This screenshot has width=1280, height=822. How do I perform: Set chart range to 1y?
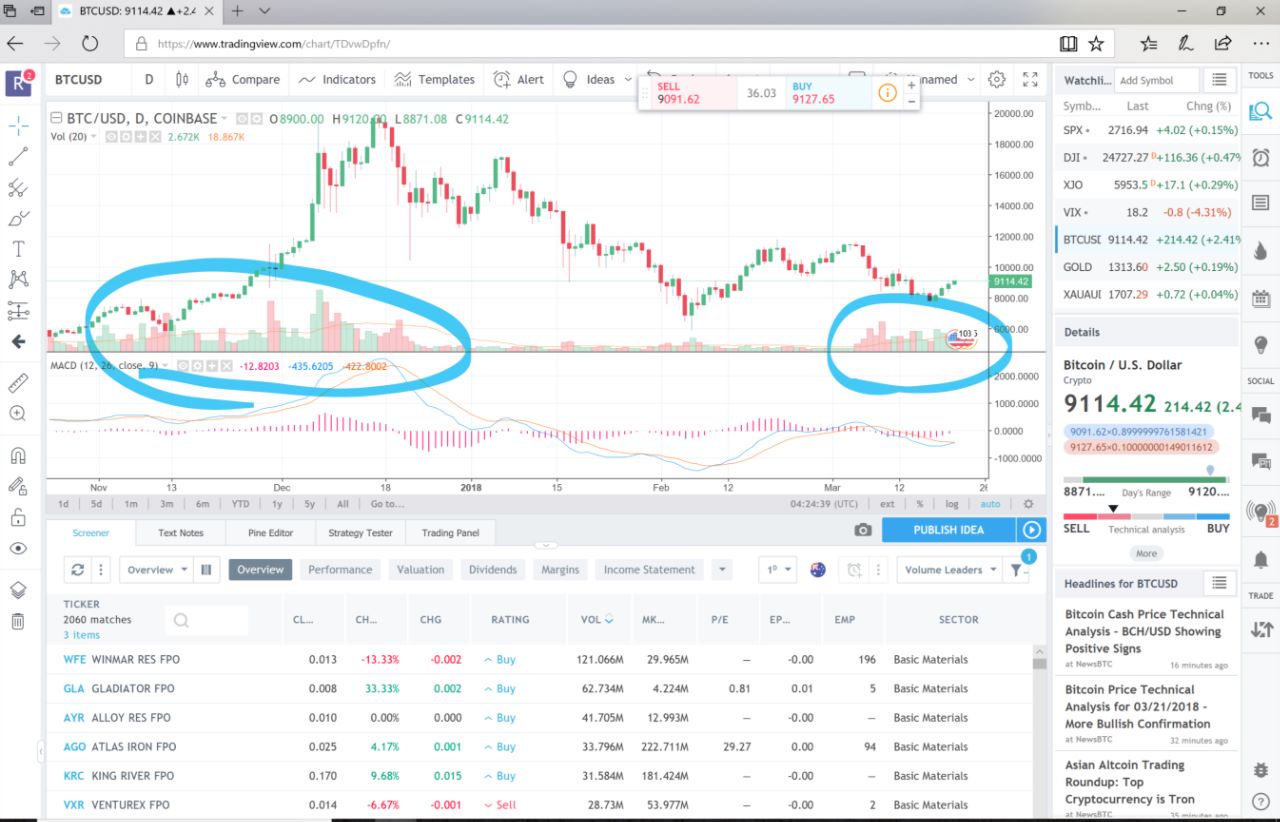pos(276,504)
